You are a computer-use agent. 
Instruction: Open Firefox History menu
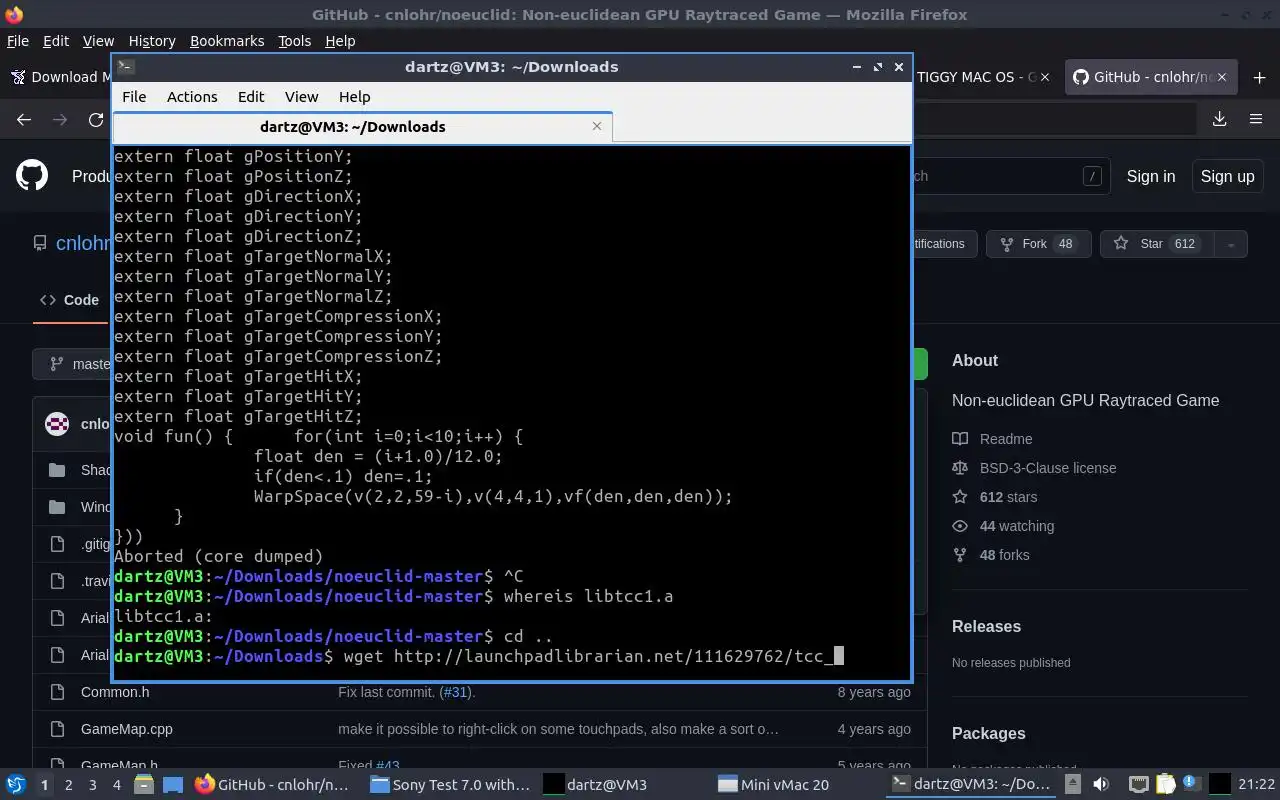point(152,41)
